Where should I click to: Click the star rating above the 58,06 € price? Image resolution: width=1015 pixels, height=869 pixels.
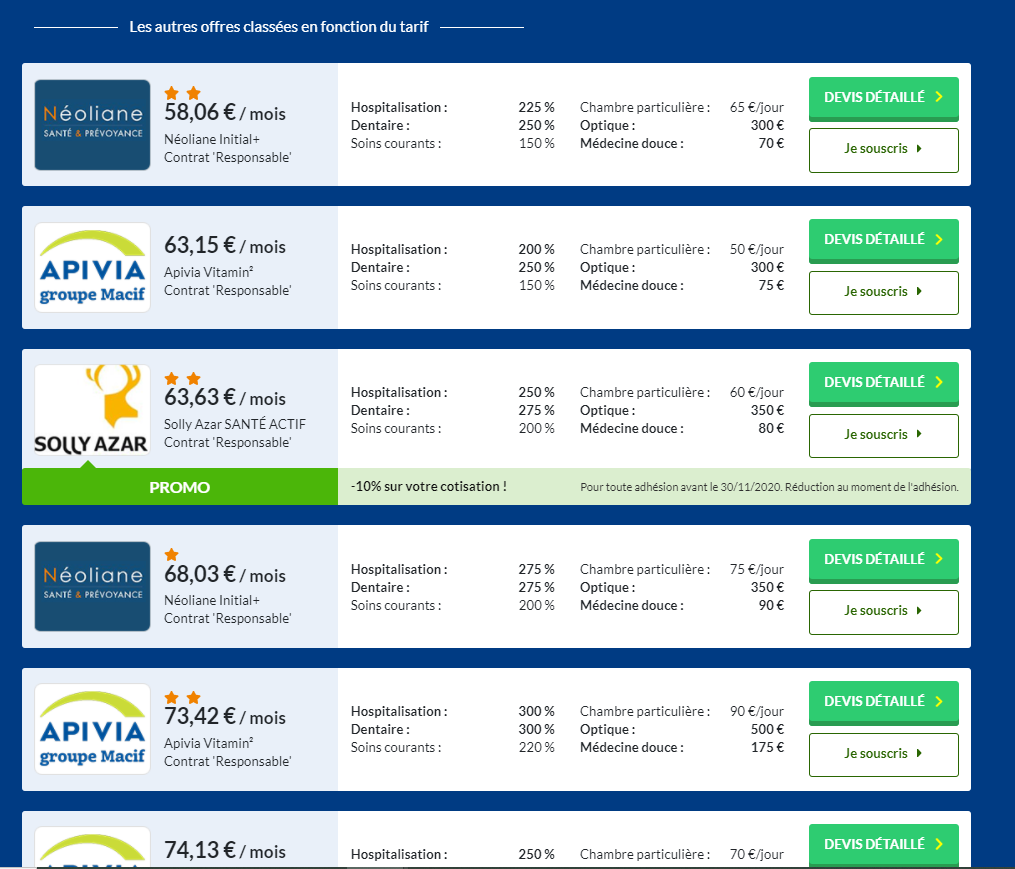(x=181, y=93)
